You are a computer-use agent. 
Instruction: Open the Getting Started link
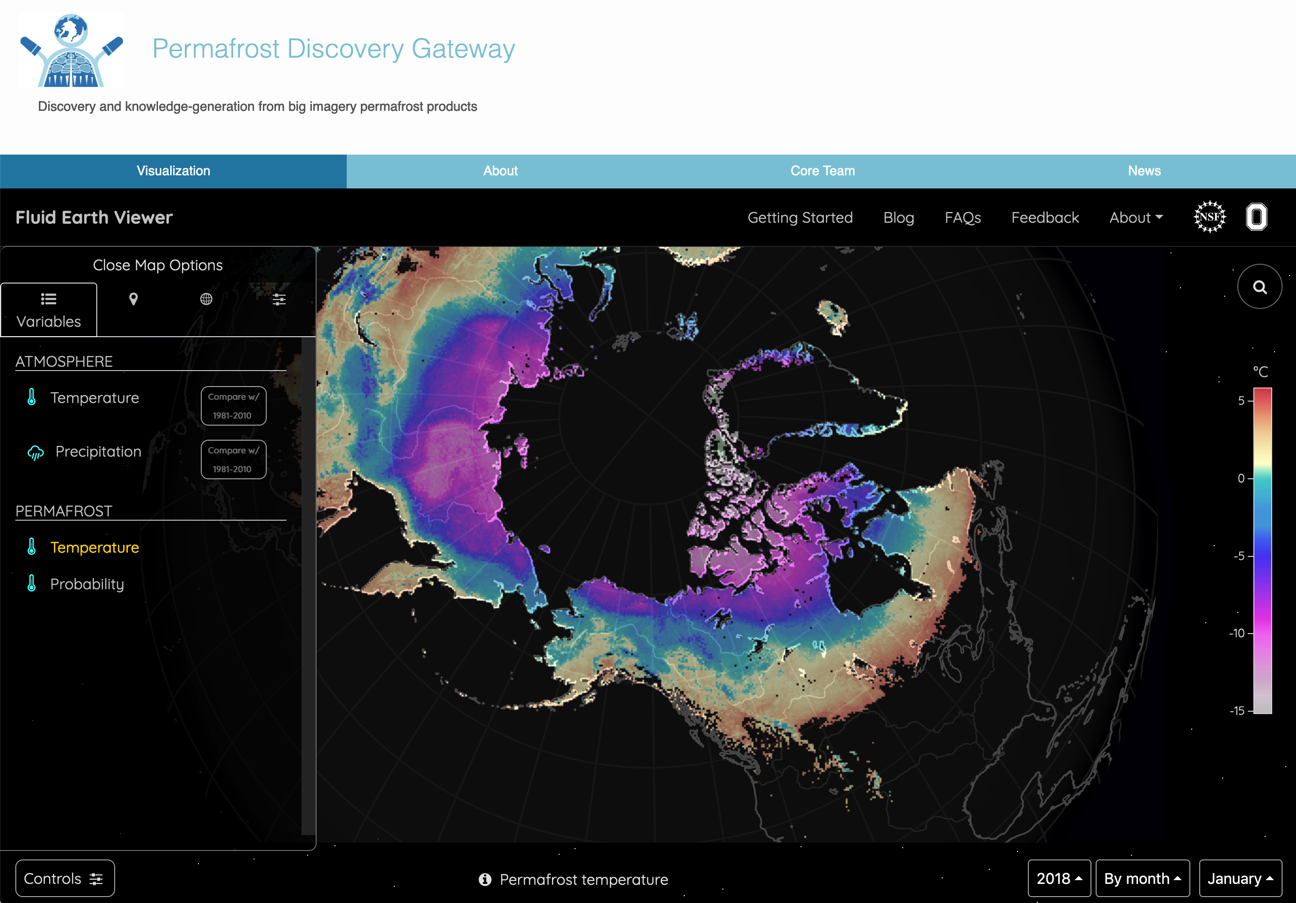pyautogui.click(x=800, y=217)
